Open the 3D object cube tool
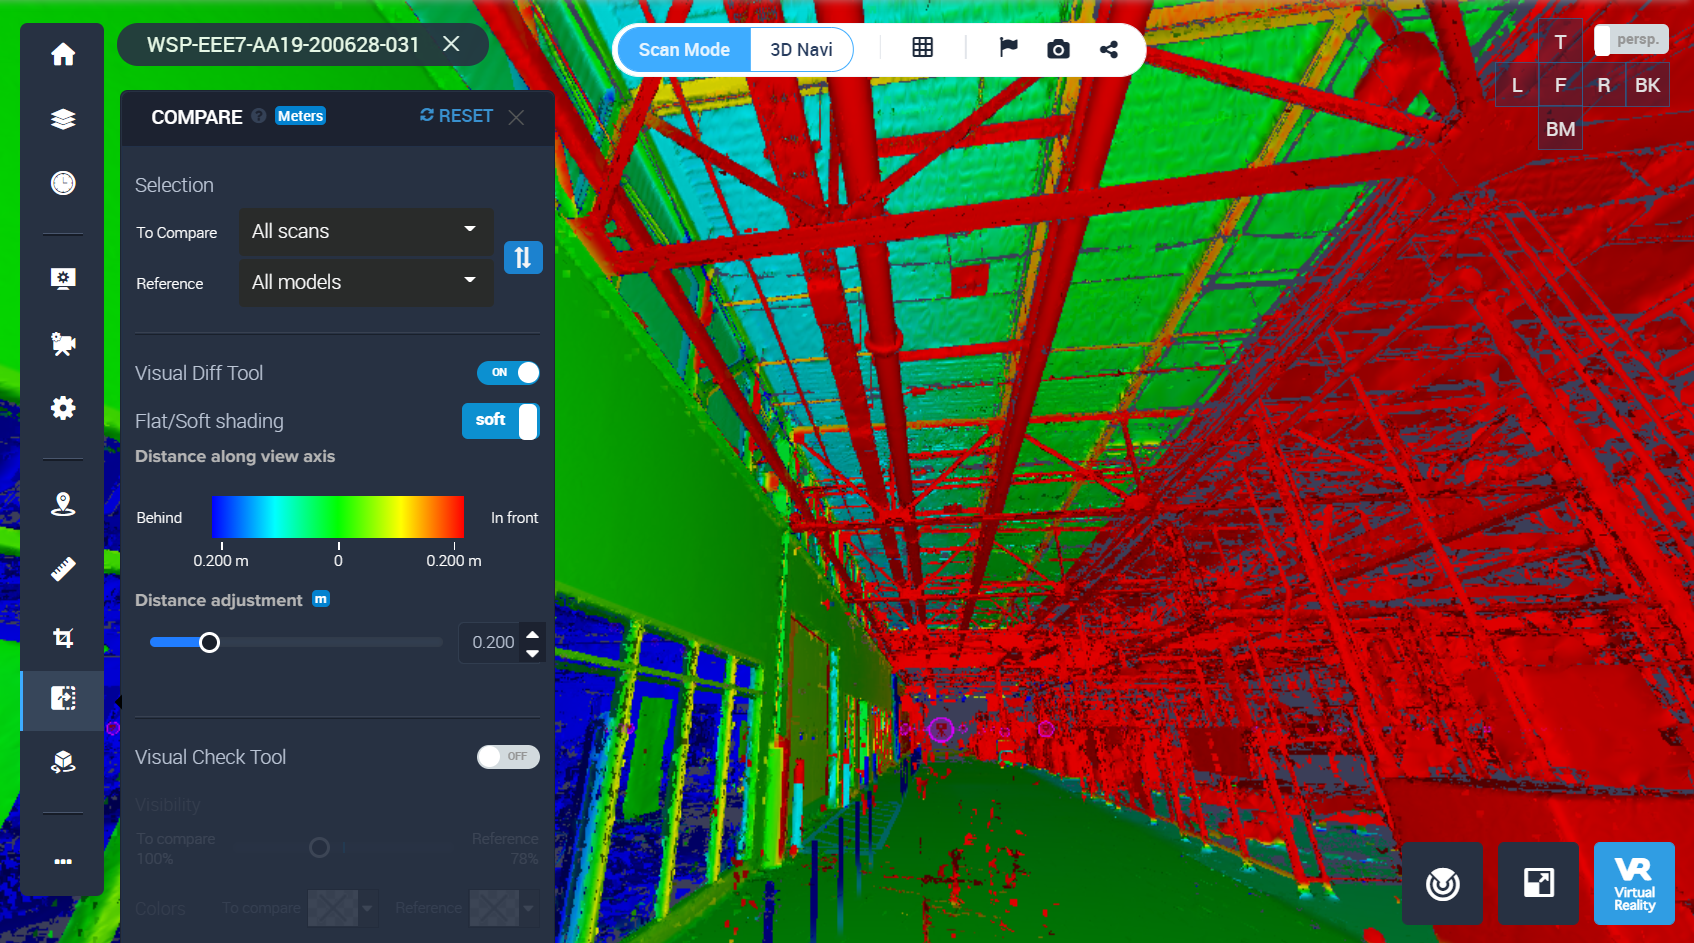This screenshot has height=943, width=1694. tap(63, 762)
